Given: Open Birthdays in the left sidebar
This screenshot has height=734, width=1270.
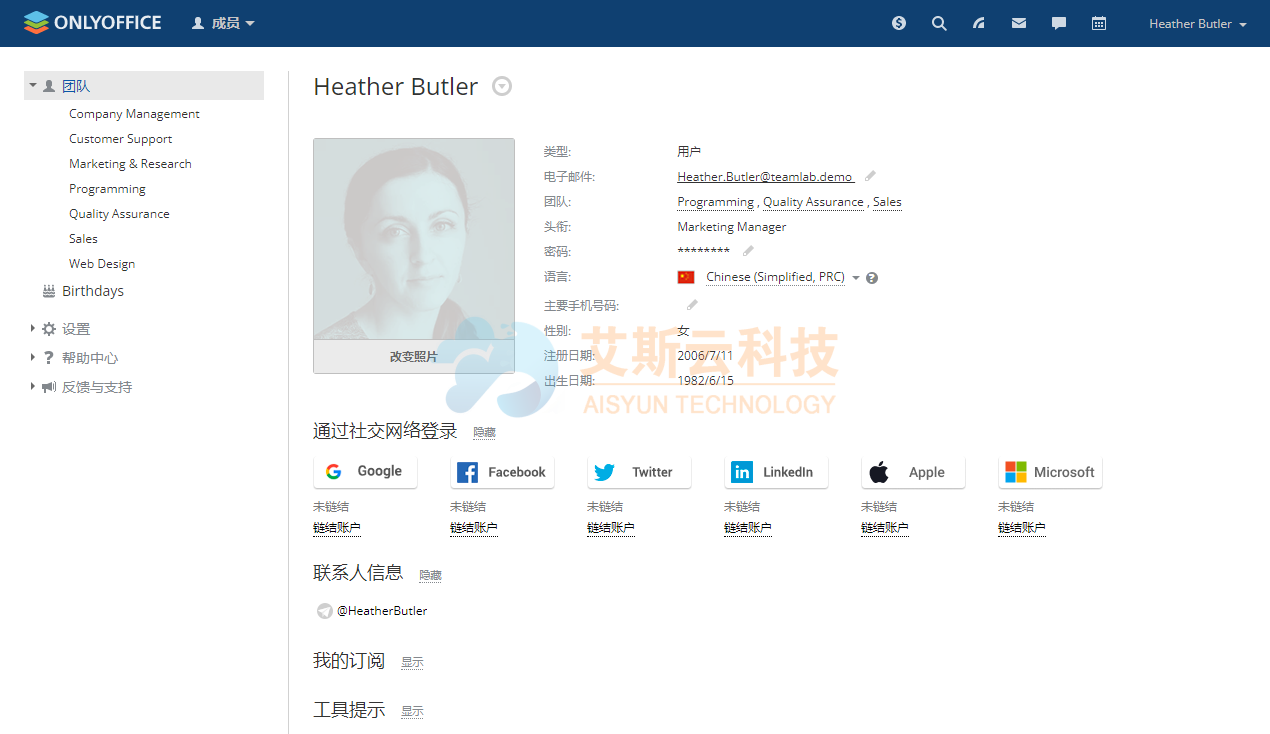Looking at the screenshot, I should click(x=92, y=291).
